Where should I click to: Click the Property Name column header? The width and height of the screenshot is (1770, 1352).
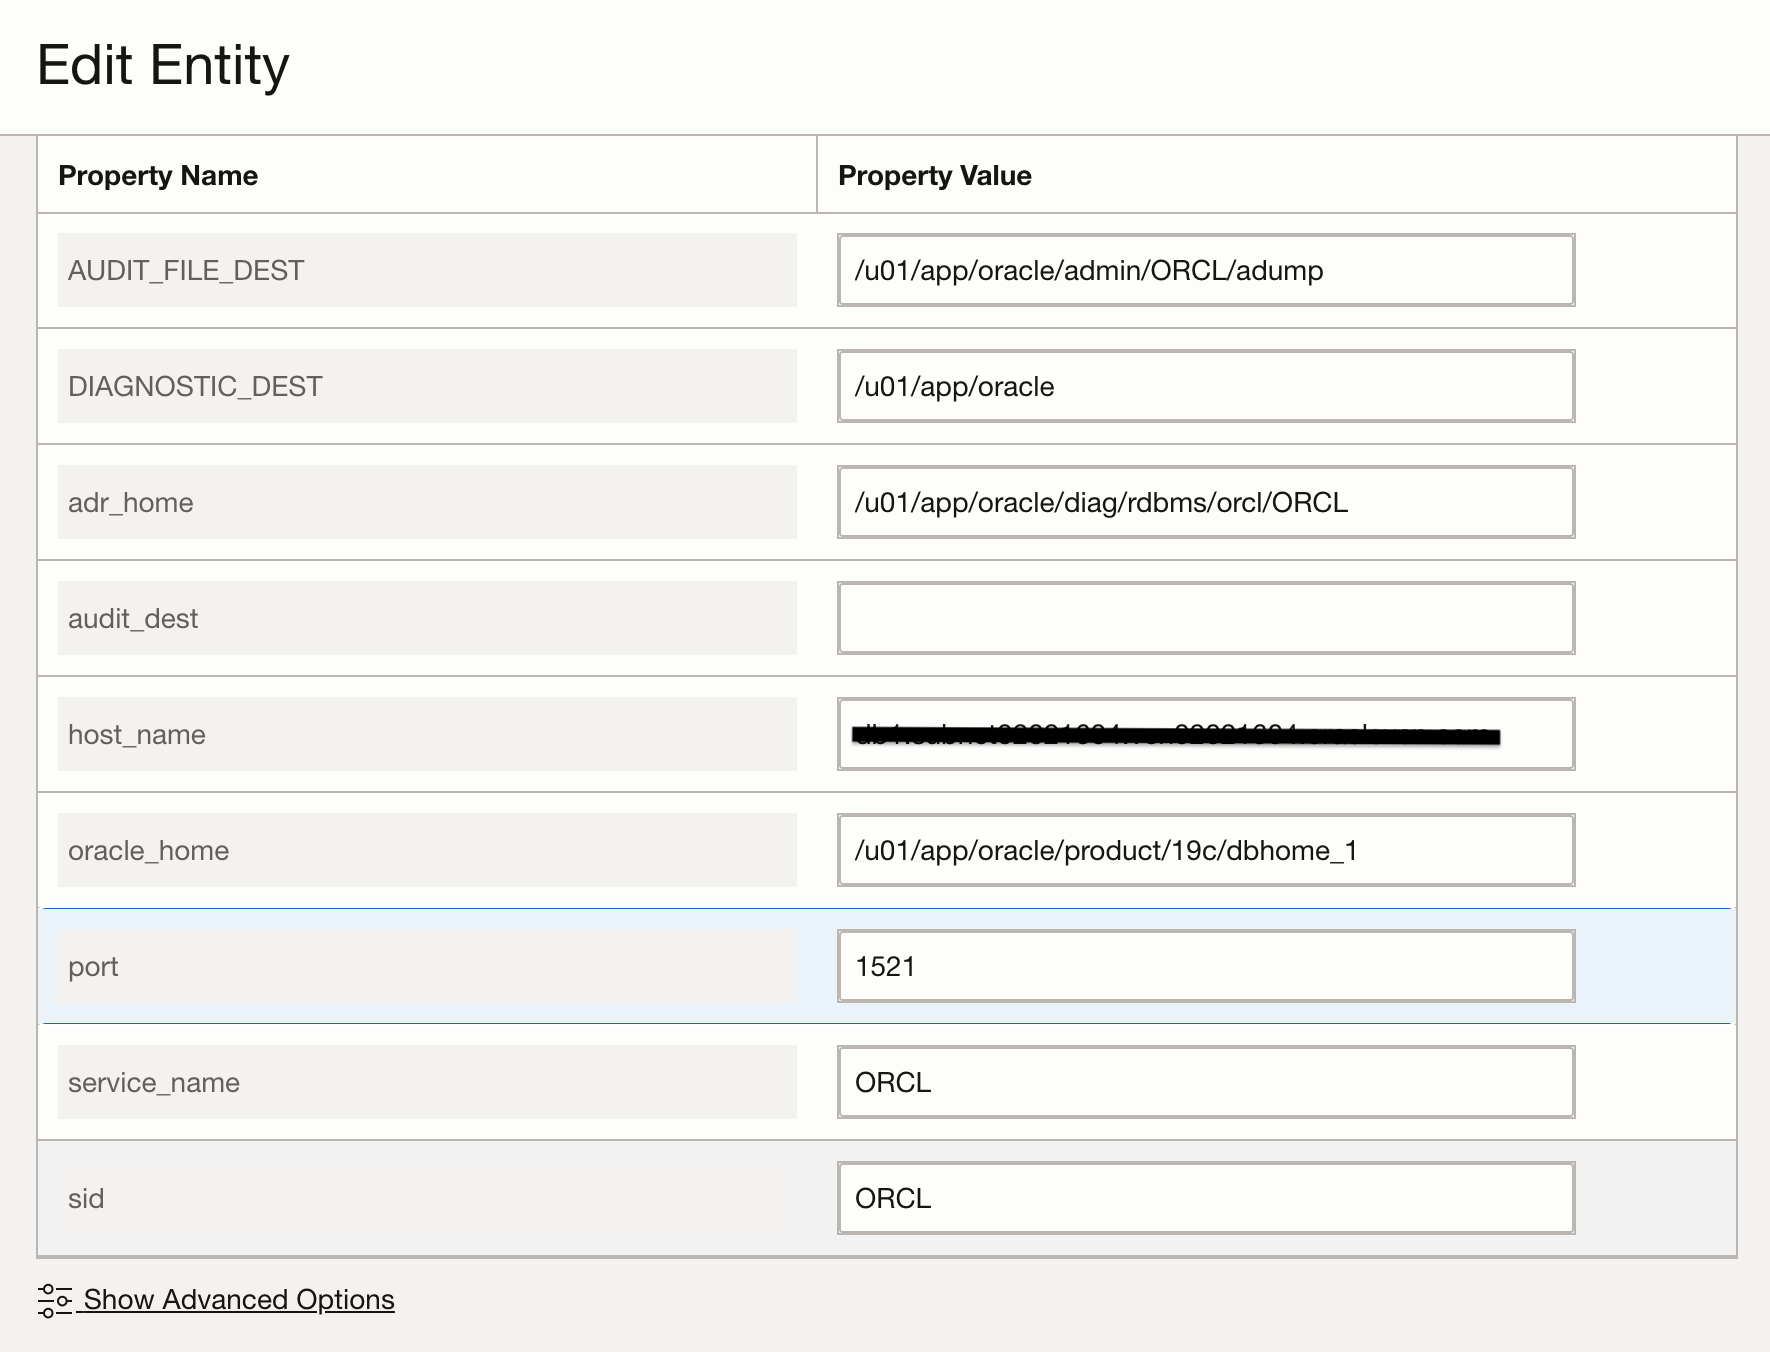pos(158,176)
